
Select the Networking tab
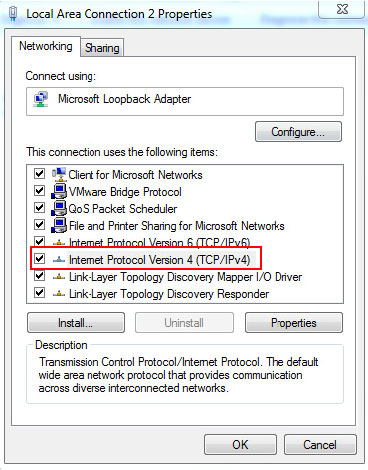(x=46, y=46)
